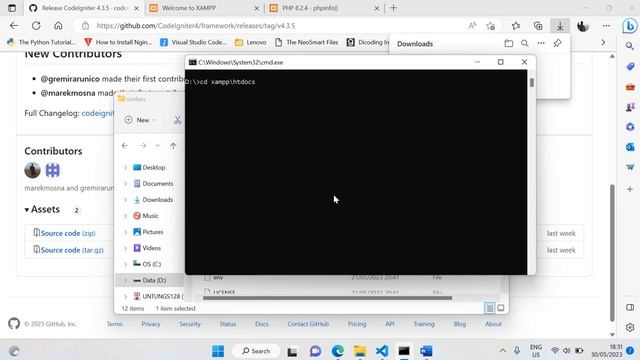Viewport: 640px width, 360px height.
Task: Open GitHub footer Security link
Action: tap(190, 324)
